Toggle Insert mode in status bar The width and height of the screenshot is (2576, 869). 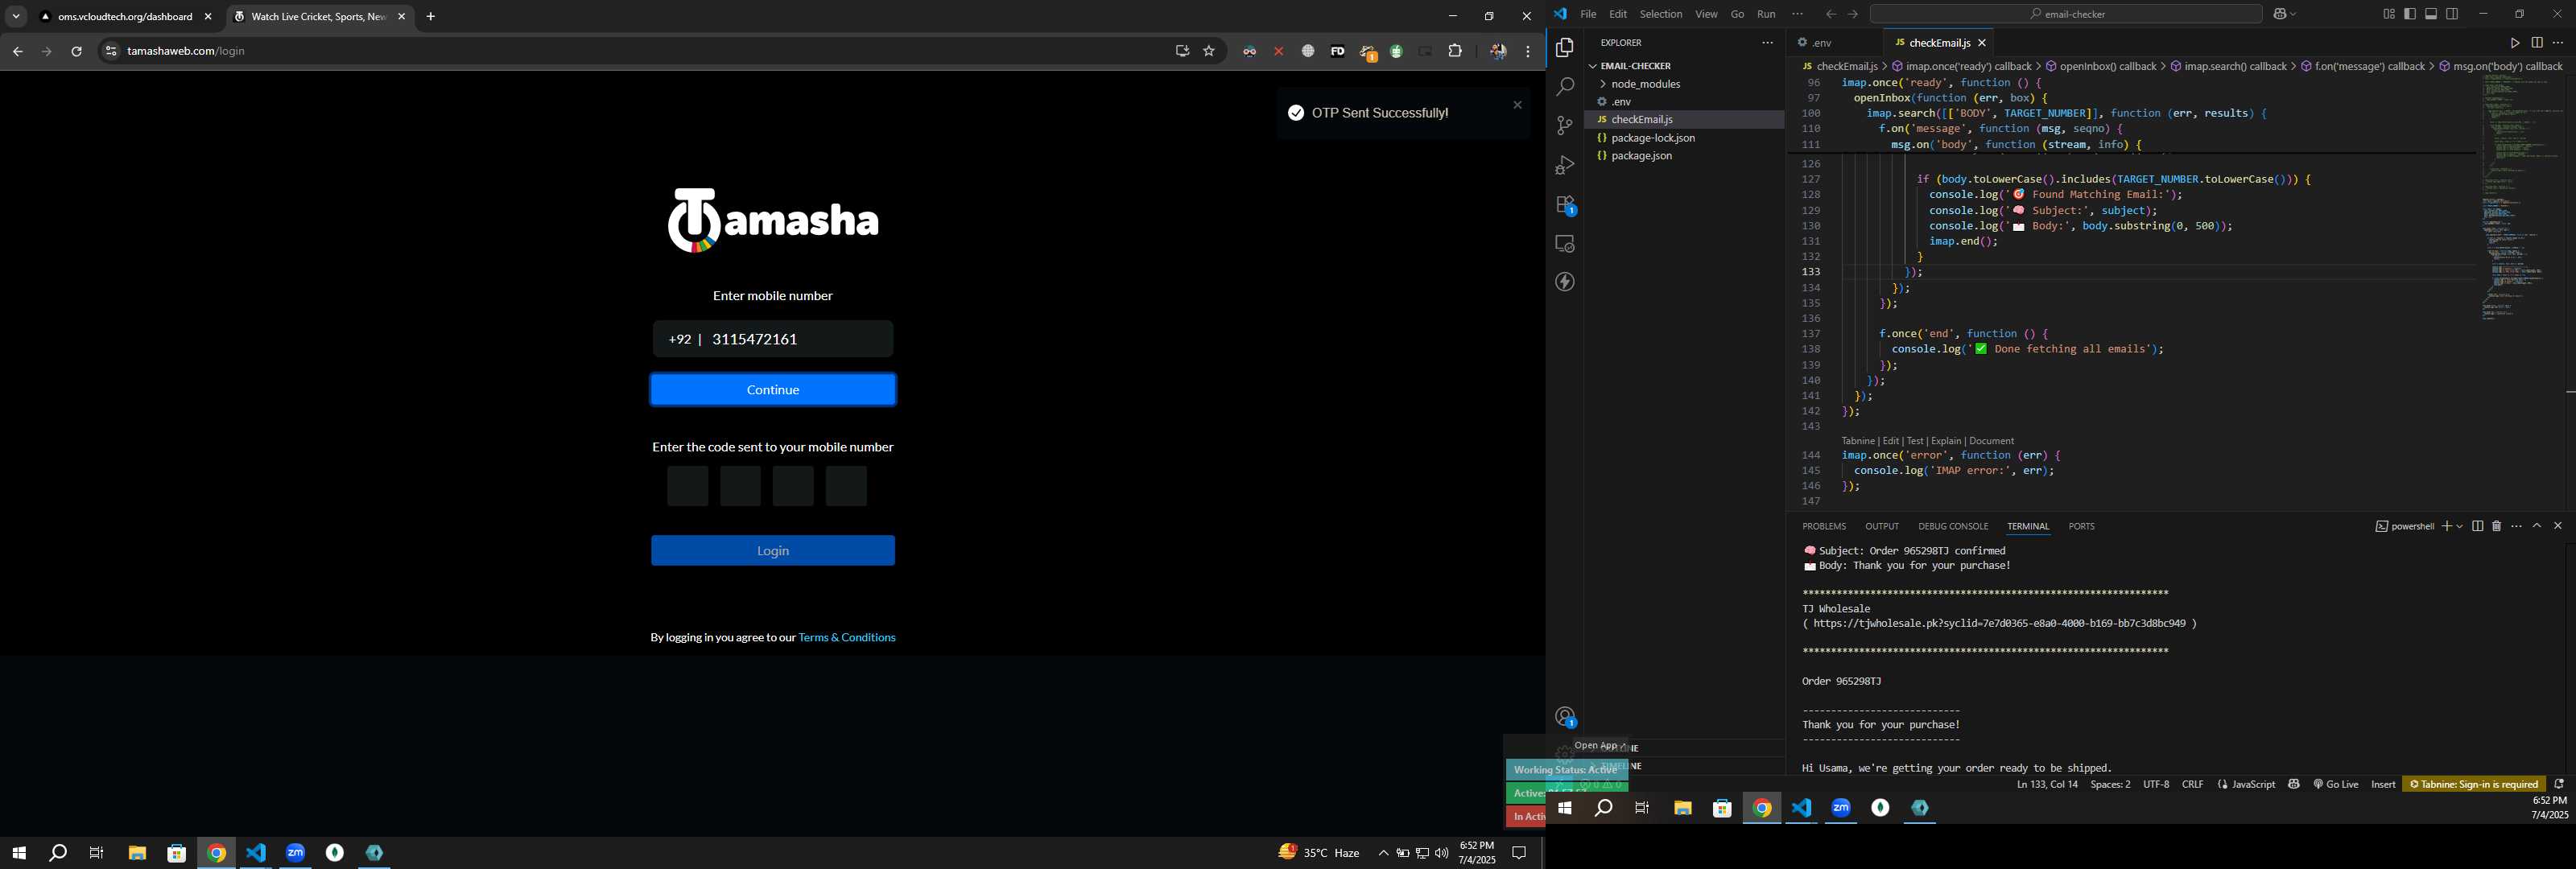[2383, 784]
